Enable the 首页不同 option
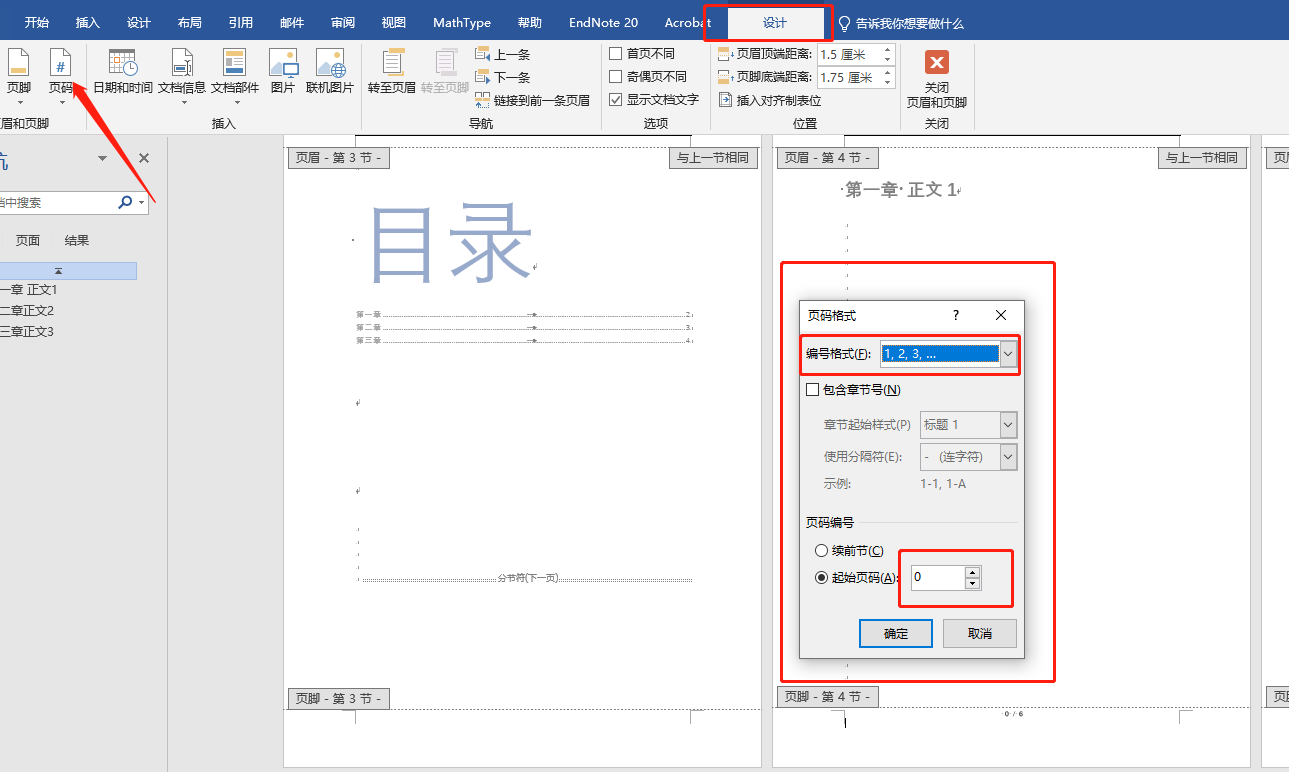Viewport: 1289px width, 772px height. [x=616, y=52]
